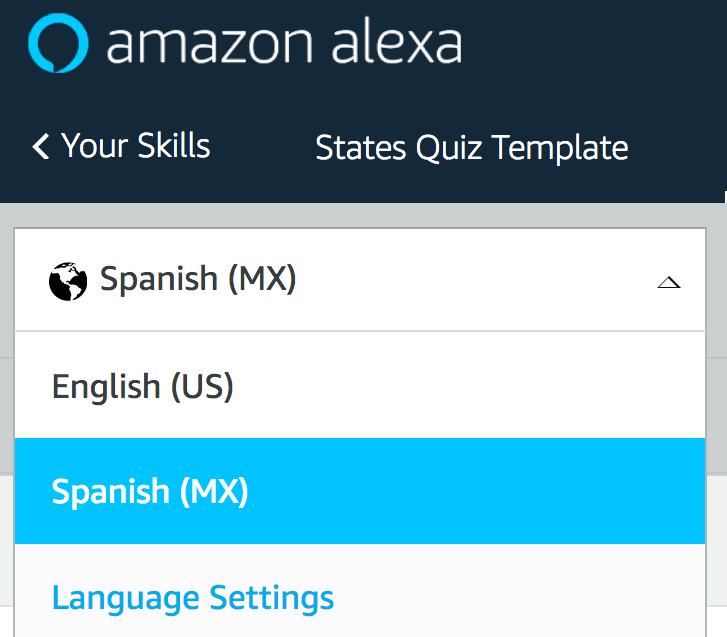Click the white area right of English (US)
This screenshot has height=637, width=727.
pyautogui.click(x=468, y=385)
